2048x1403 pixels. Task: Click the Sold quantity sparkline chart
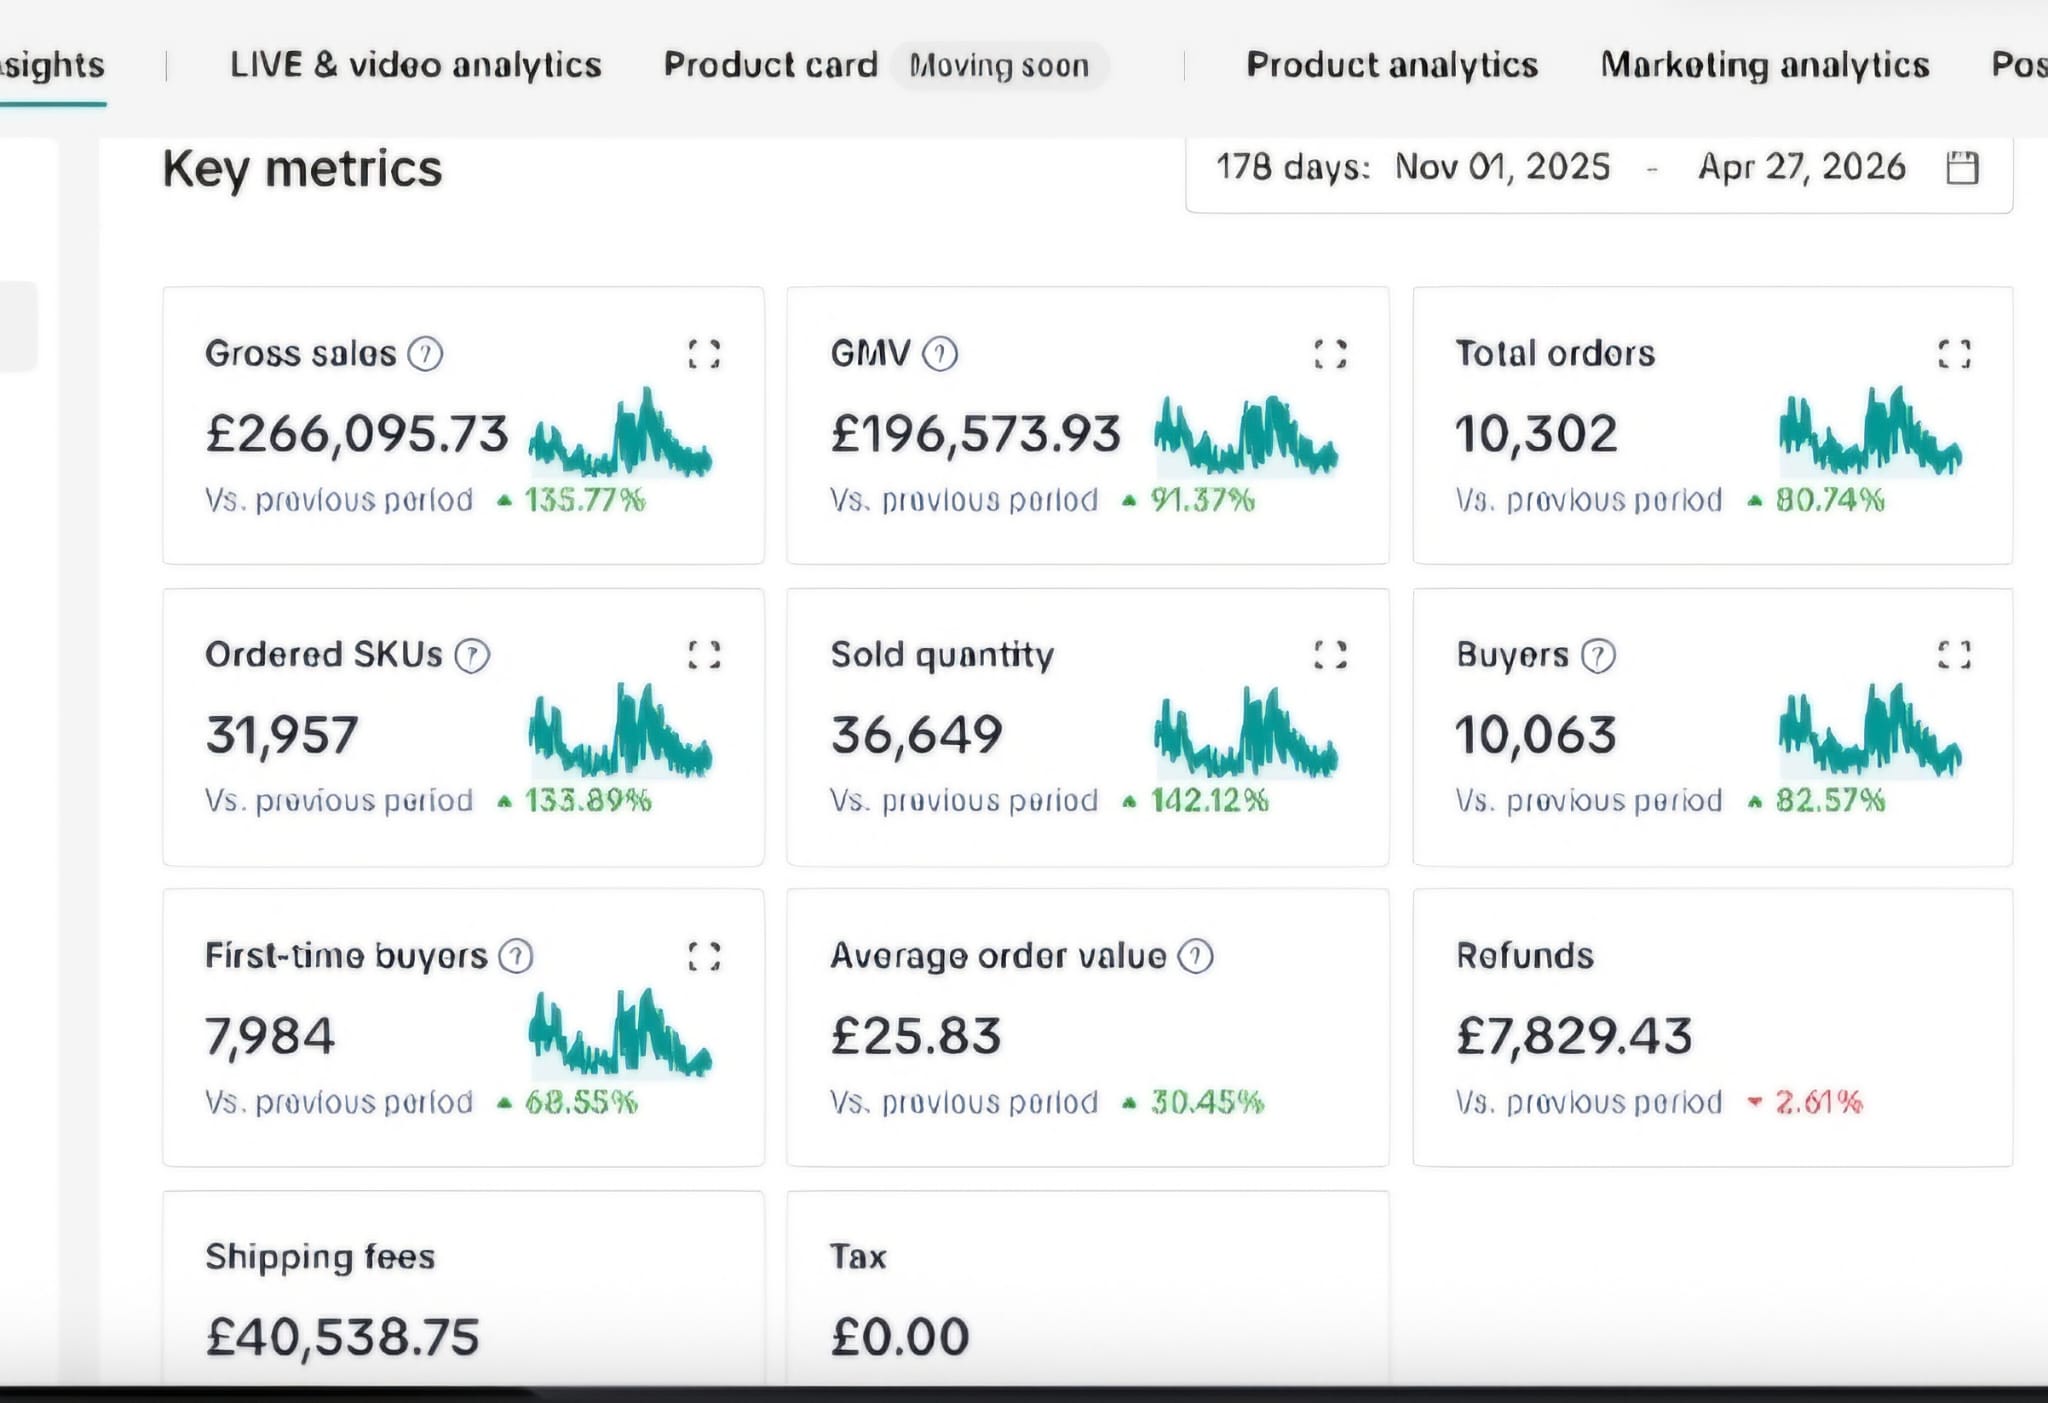pyautogui.click(x=1246, y=733)
